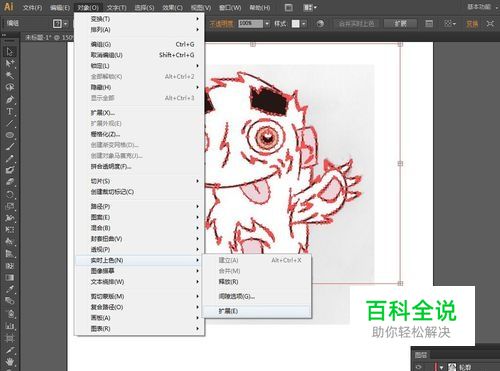Click the orange 不透明度 link
Screen dimensions: 500x371
pyautogui.click(x=221, y=24)
